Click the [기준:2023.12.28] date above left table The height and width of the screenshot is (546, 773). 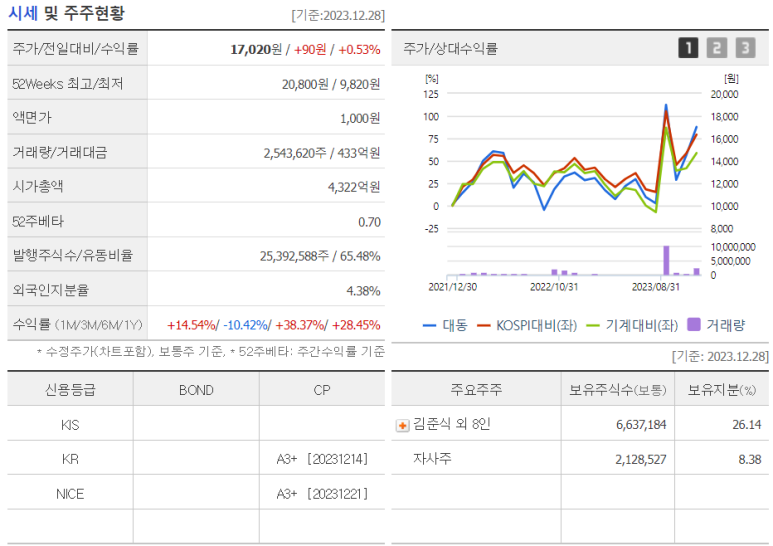click(x=338, y=15)
